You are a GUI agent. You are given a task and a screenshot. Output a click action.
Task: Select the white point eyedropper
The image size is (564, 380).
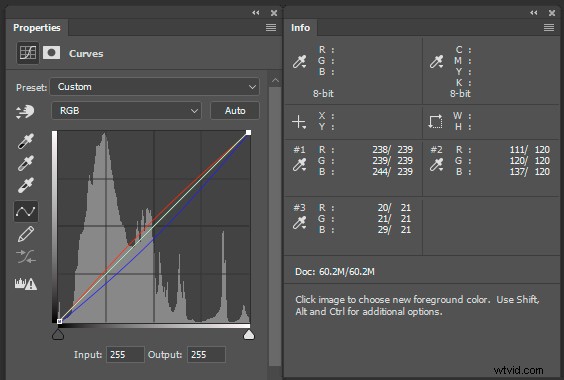[26, 185]
